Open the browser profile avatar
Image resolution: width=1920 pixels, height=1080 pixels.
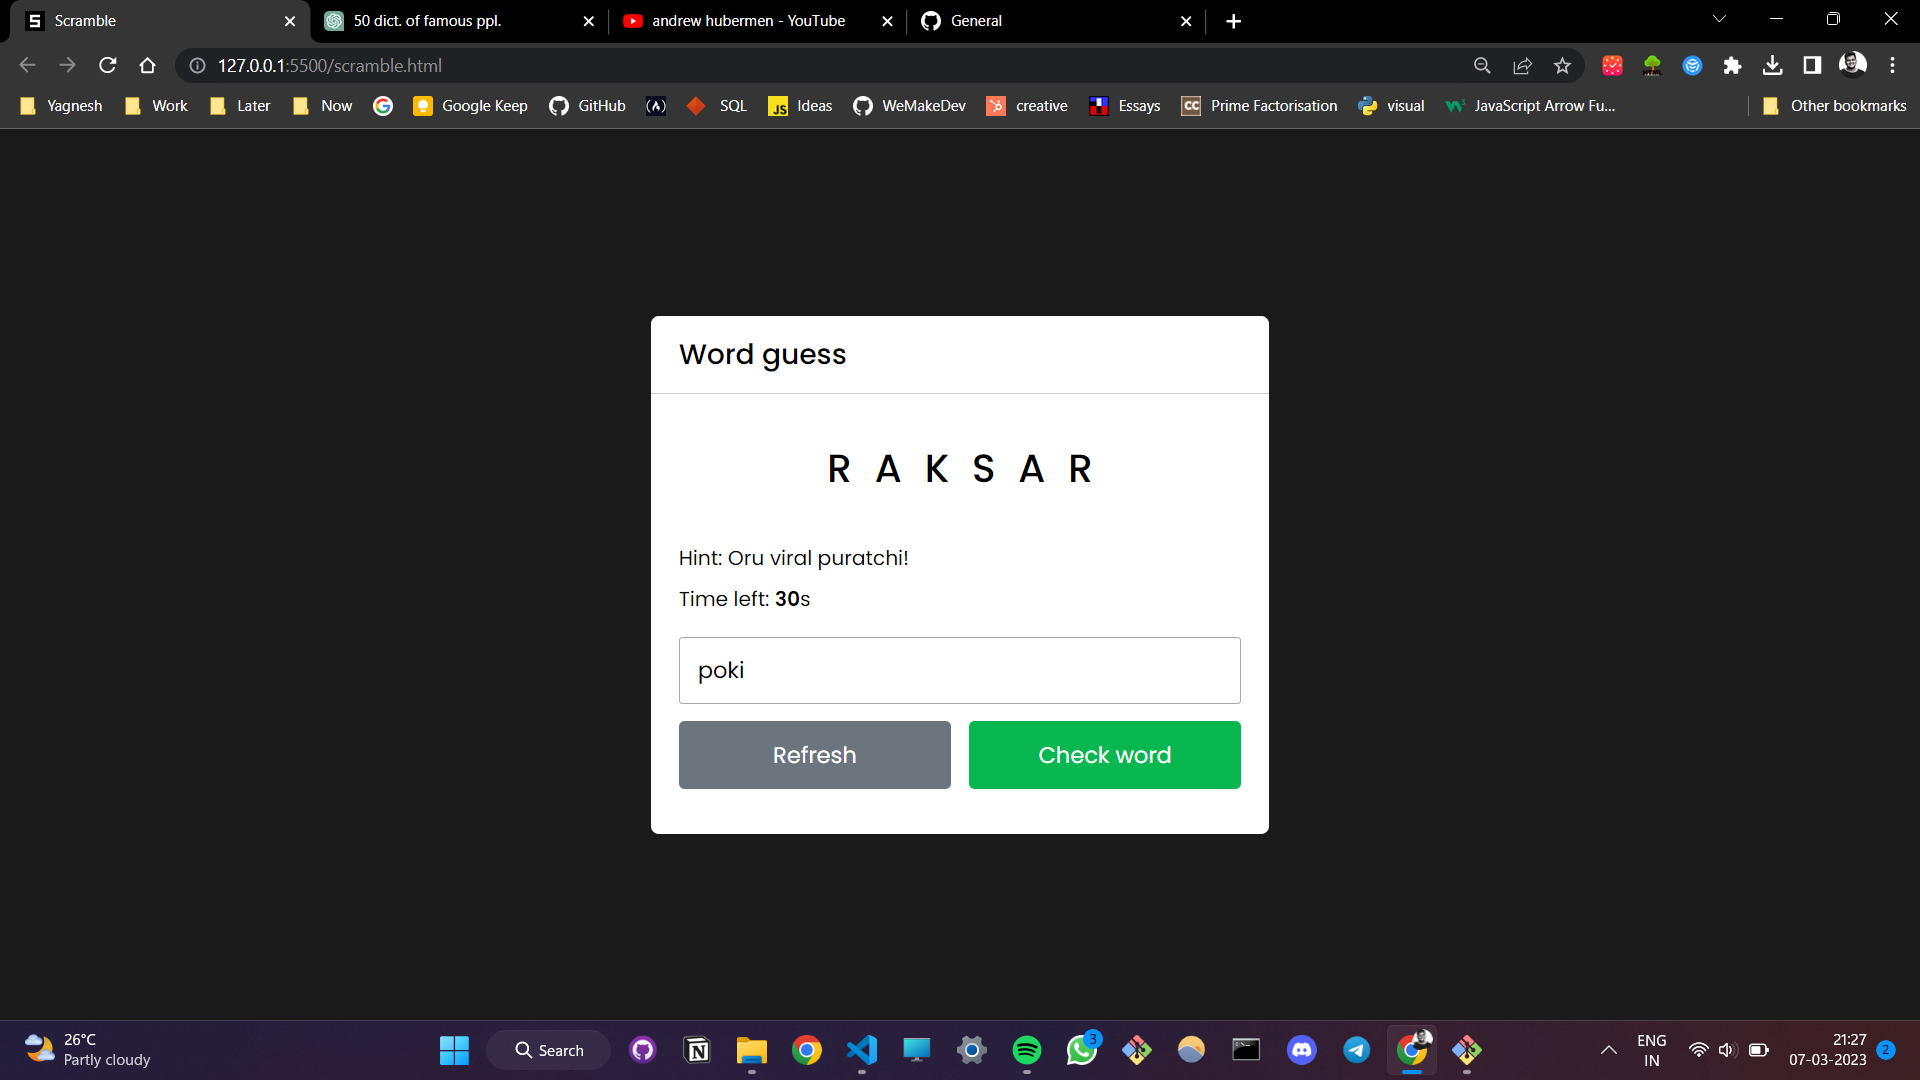click(1853, 63)
